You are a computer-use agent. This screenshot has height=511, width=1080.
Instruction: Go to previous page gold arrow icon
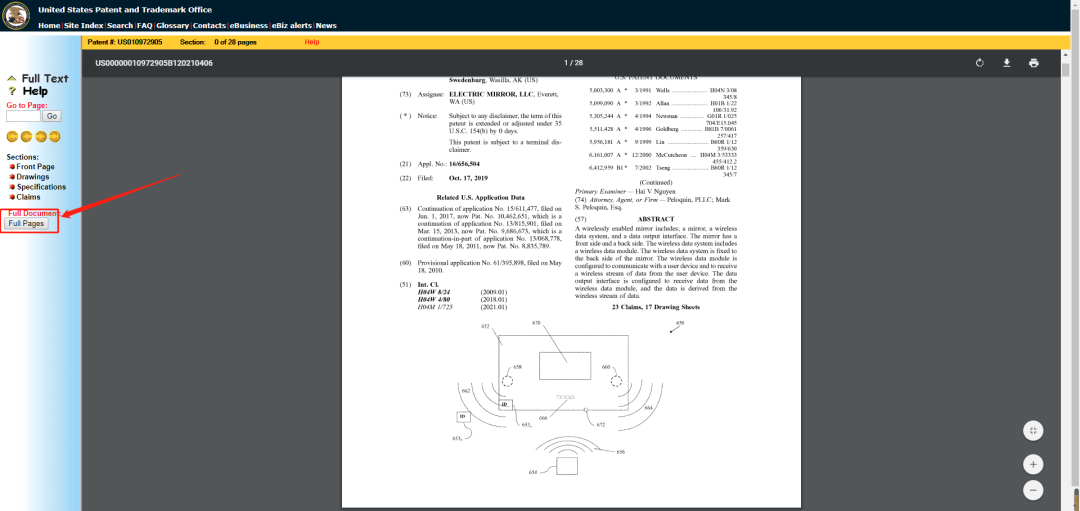(x=26, y=136)
